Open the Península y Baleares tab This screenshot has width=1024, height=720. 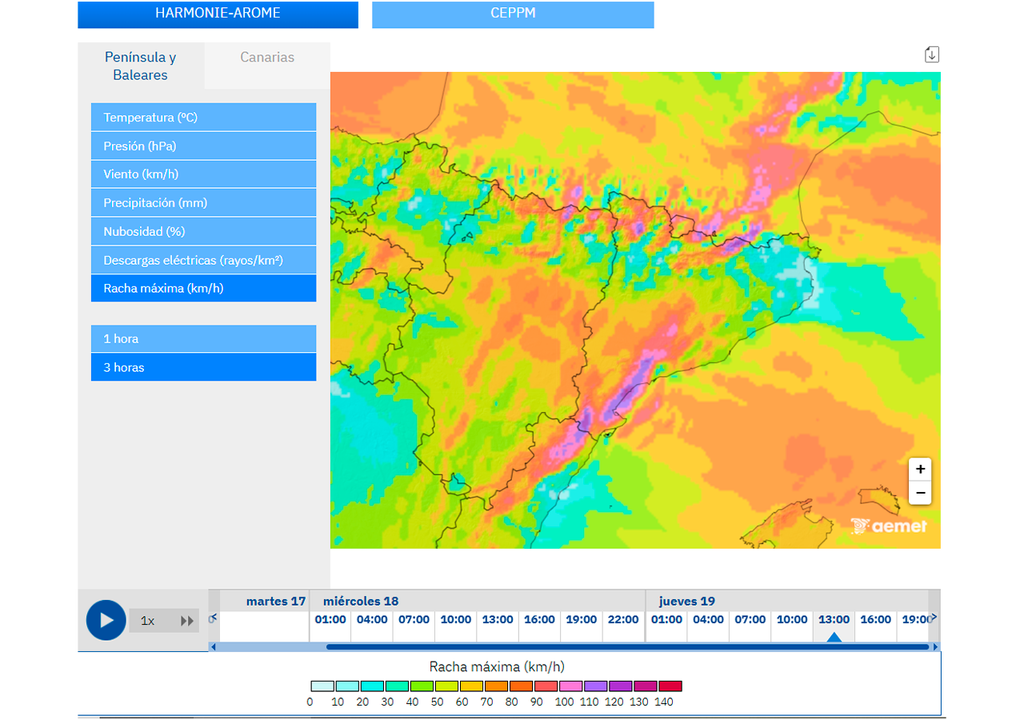pos(140,66)
